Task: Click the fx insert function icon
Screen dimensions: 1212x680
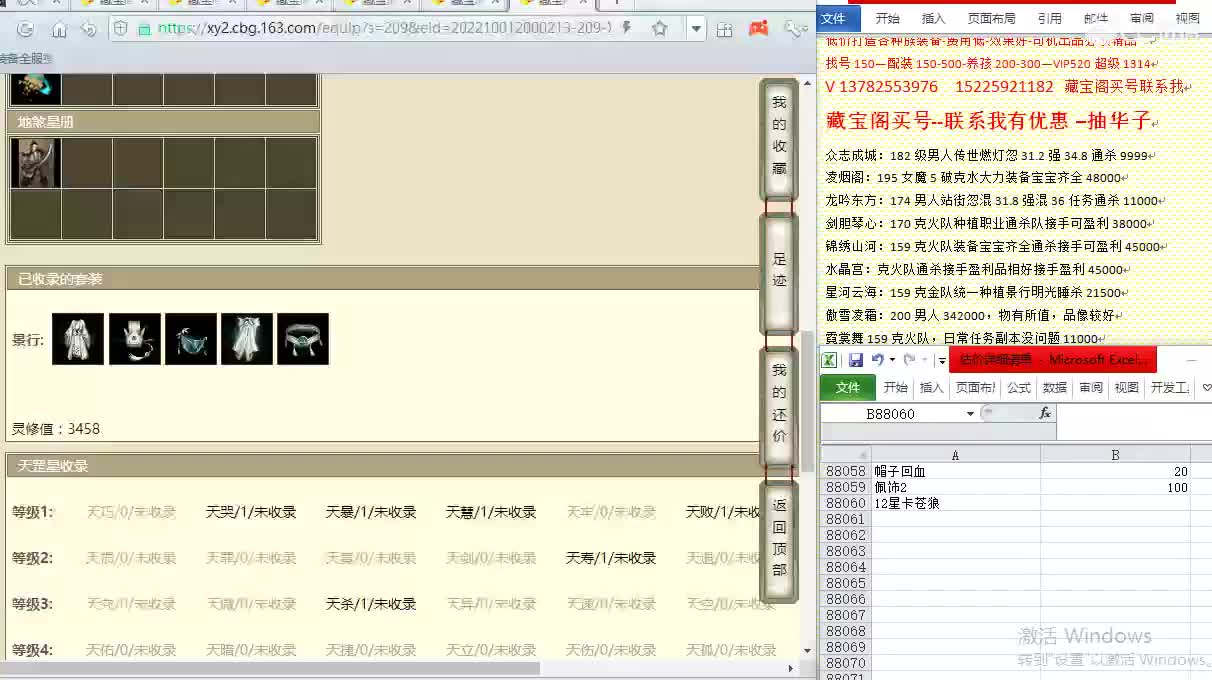Action: point(1045,414)
